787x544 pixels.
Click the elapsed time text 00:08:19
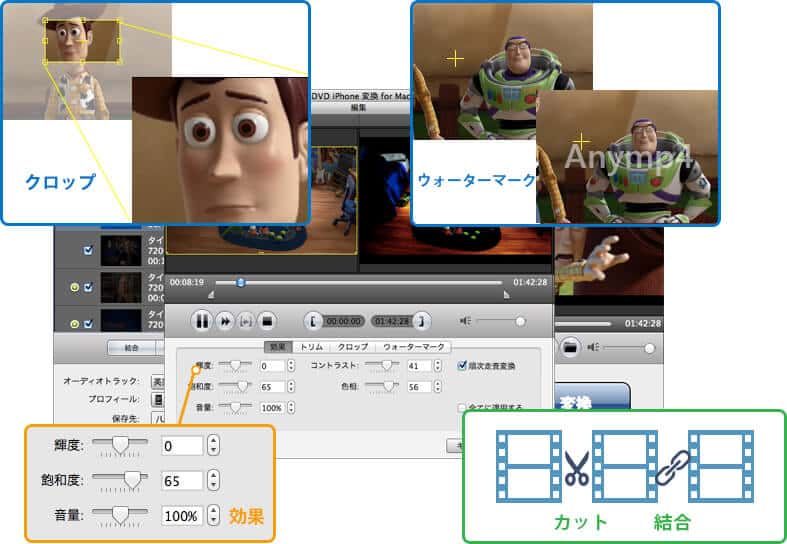[187, 283]
